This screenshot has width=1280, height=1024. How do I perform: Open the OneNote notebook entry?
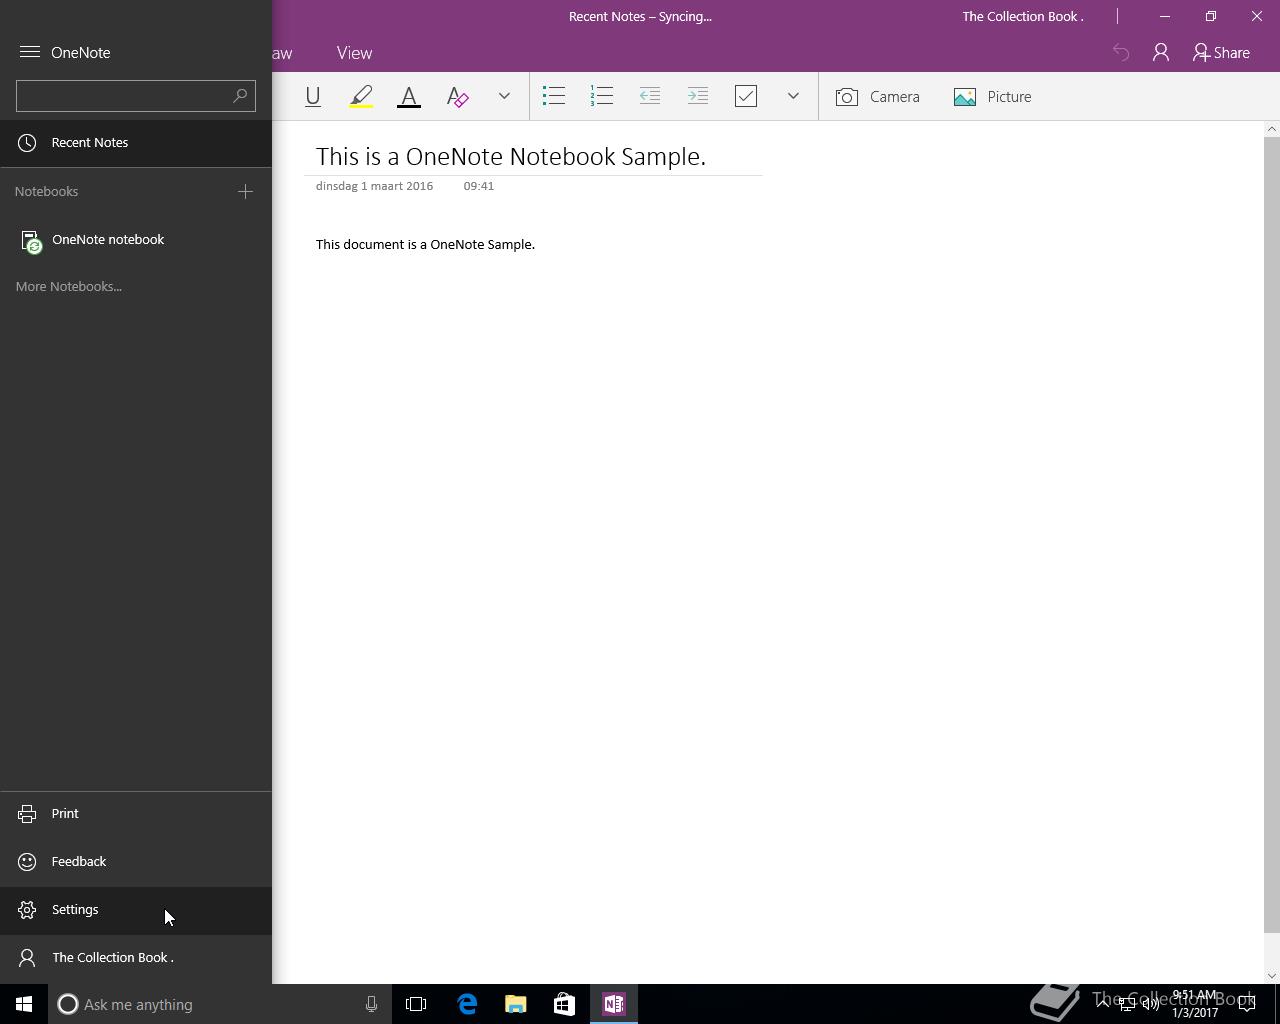pos(136,240)
